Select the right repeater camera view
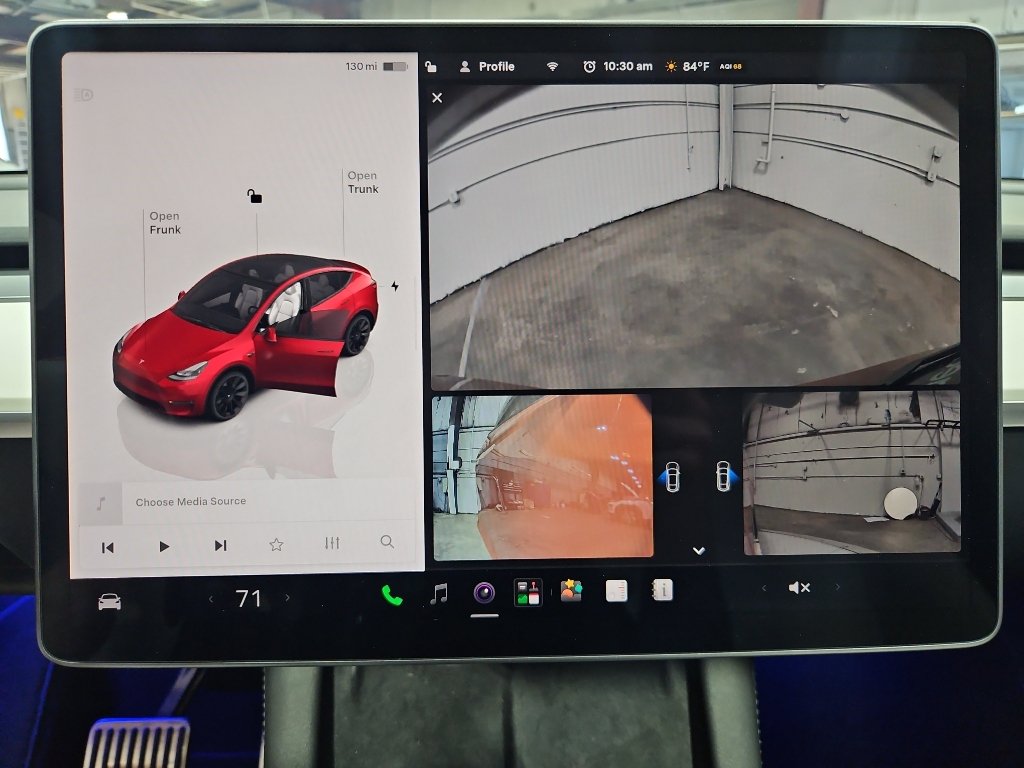 852,472
